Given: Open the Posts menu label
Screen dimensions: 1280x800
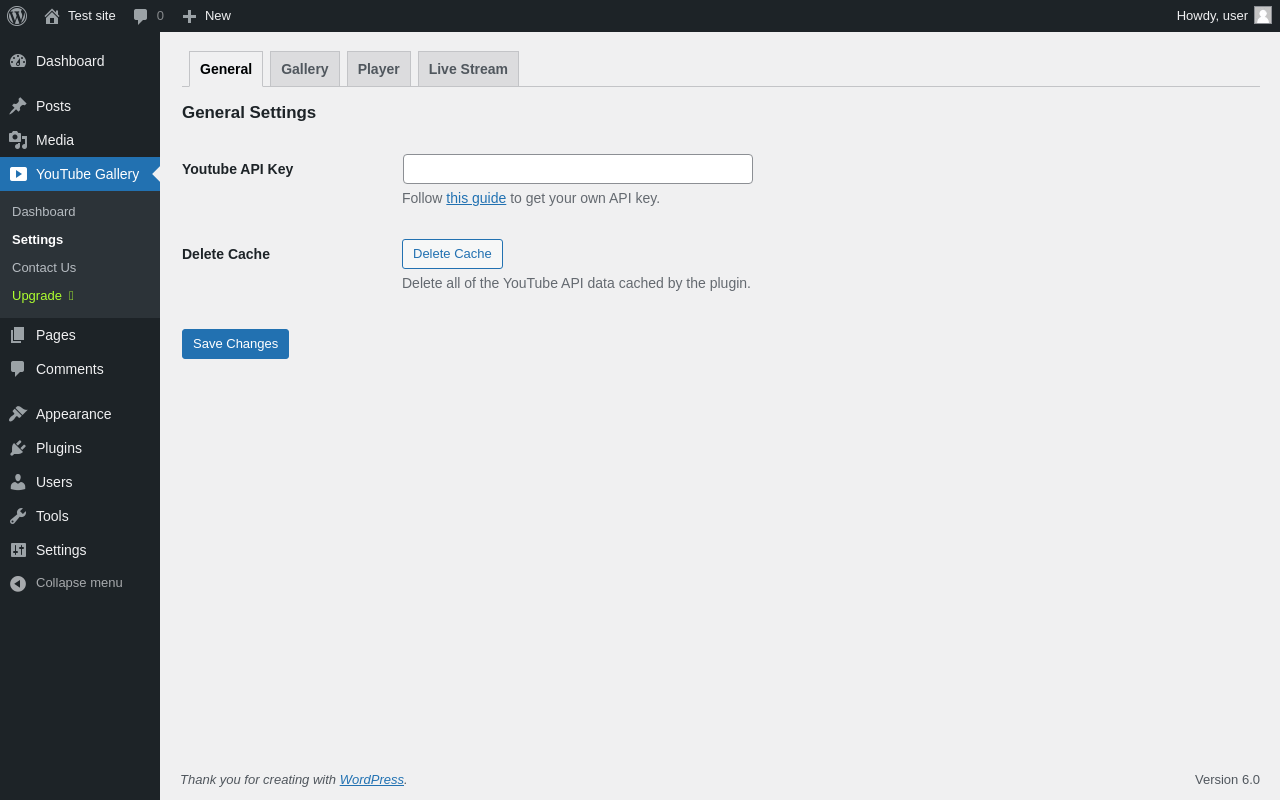Looking at the screenshot, I should tap(53, 106).
